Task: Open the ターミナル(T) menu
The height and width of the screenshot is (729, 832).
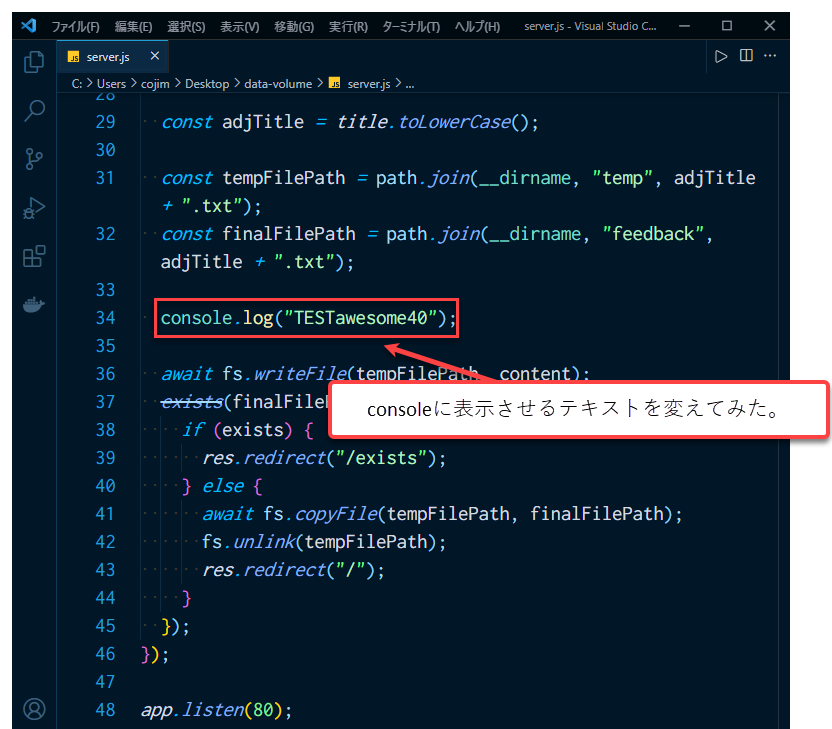Action: pos(411,27)
